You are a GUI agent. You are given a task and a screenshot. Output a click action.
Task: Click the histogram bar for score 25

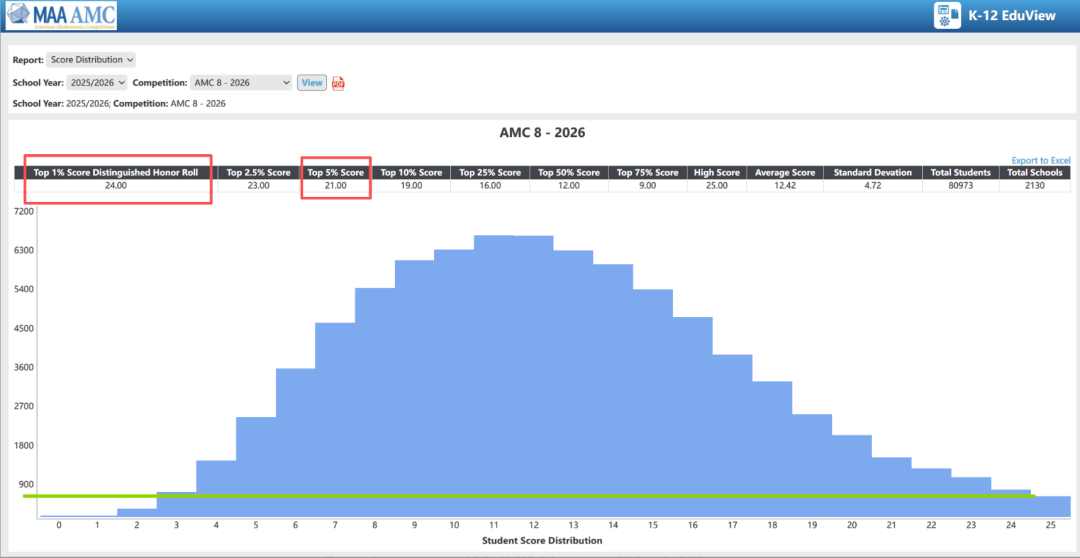pos(1050,507)
